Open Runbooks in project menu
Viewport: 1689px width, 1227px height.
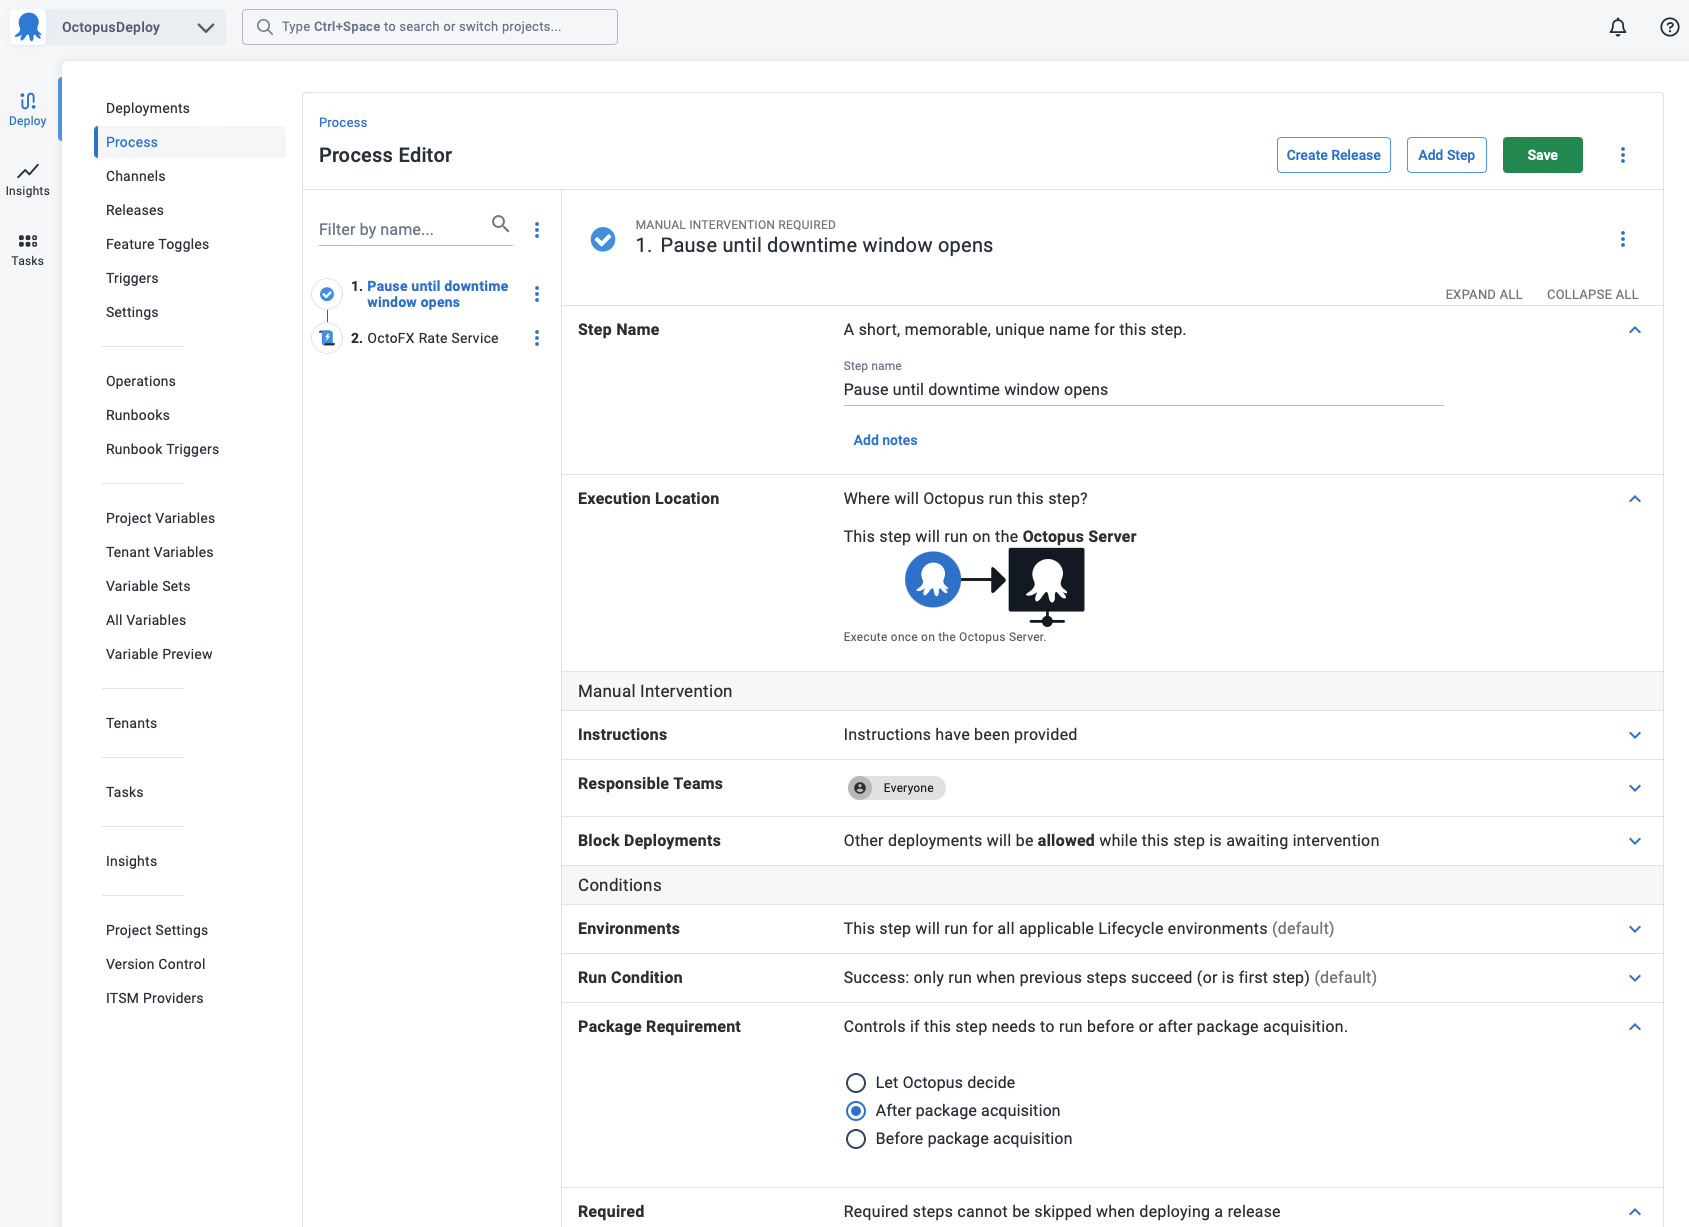(138, 415)
